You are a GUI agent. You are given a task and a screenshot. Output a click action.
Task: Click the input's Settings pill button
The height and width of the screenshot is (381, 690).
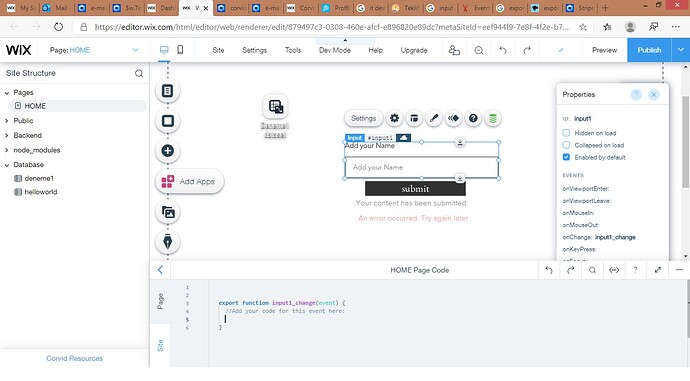coord(363,118)
